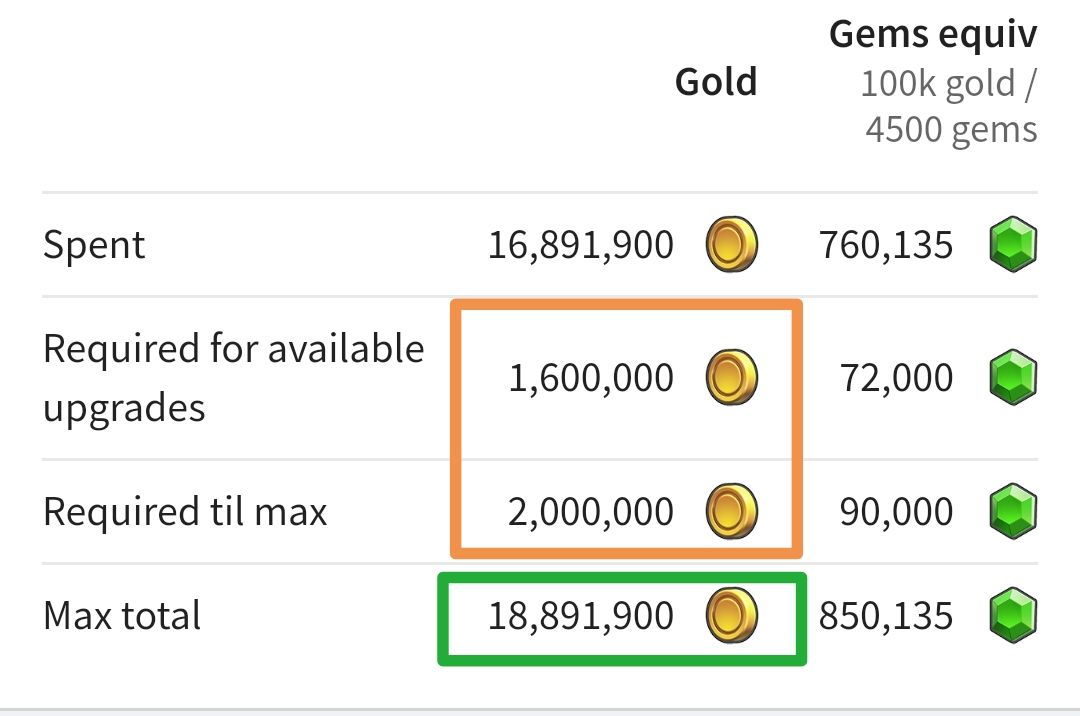Select the Gold column header
Screen dimensions: 1080x716
716,82
